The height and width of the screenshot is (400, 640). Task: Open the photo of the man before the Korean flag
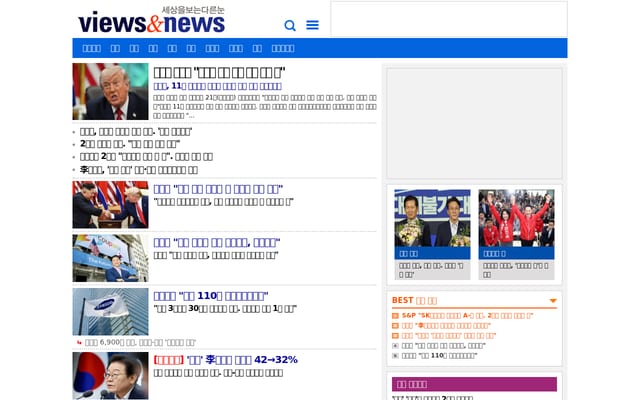click(x=111, y=376)
